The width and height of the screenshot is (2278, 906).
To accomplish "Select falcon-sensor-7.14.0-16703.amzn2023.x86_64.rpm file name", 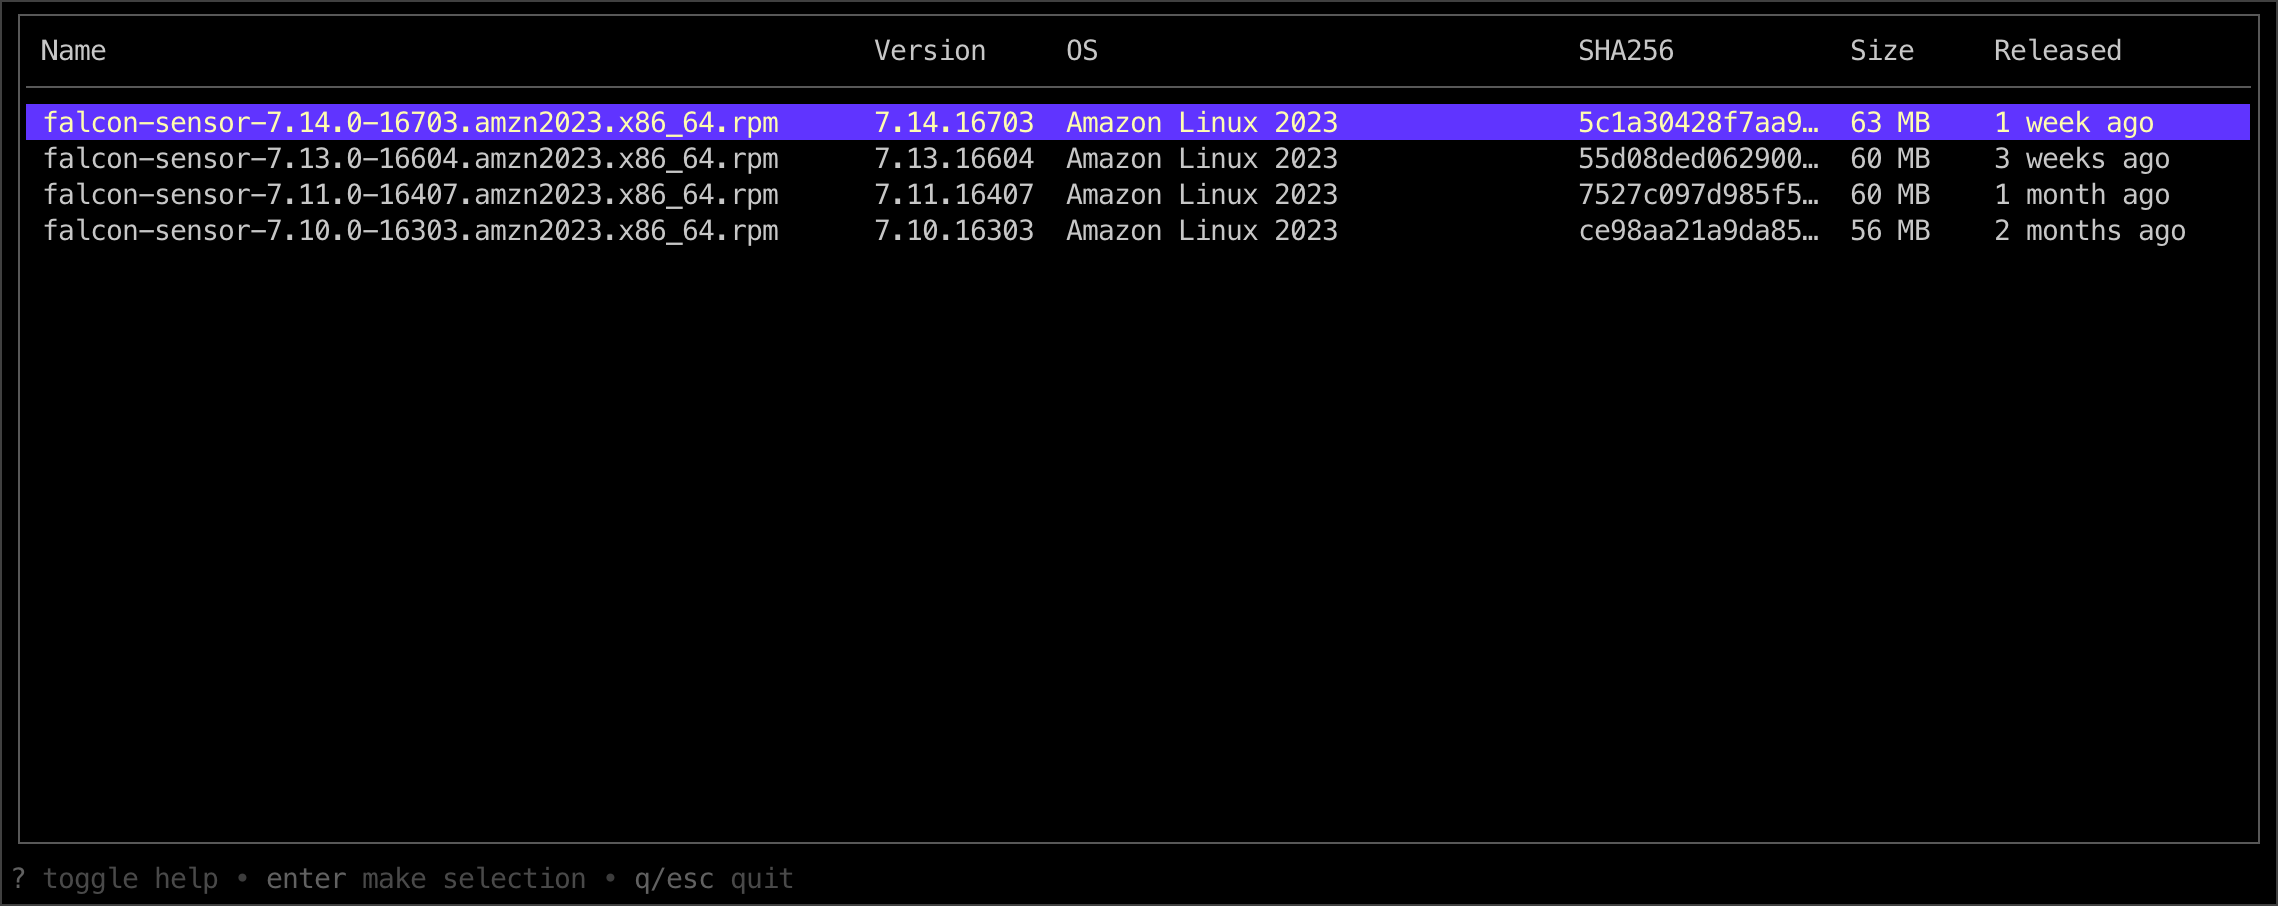I will click(411, 123).
